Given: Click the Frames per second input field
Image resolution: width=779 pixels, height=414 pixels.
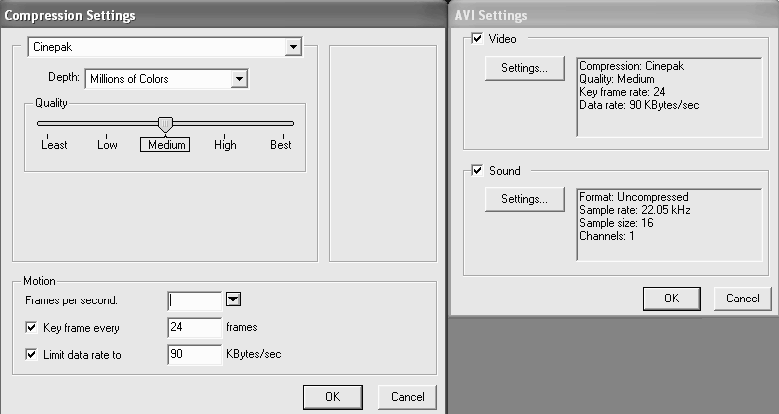Looking at the screenshot, I should (x=194, y=299).
